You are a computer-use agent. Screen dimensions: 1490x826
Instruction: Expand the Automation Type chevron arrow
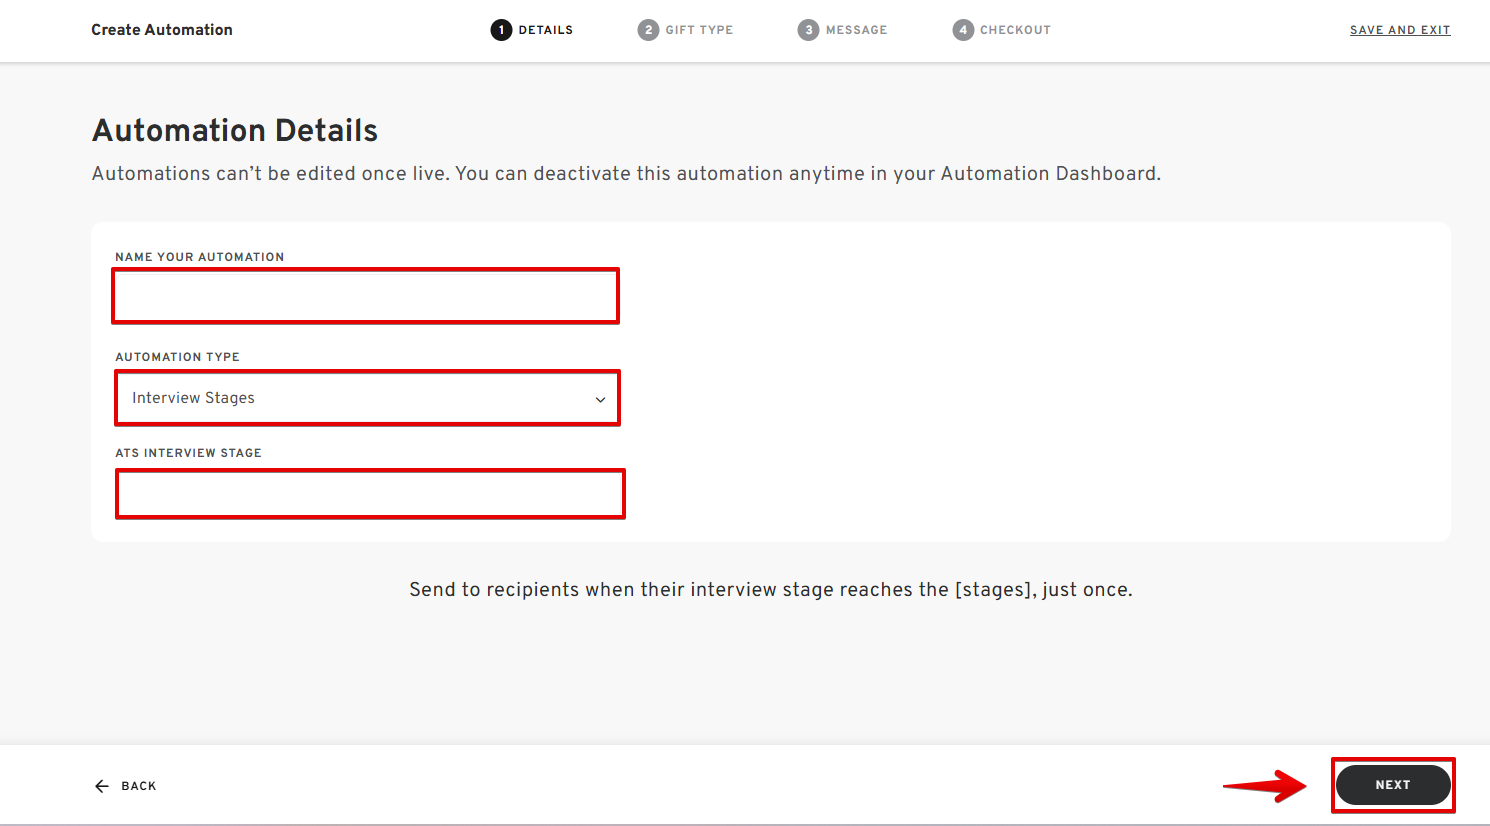coord(600,399)
